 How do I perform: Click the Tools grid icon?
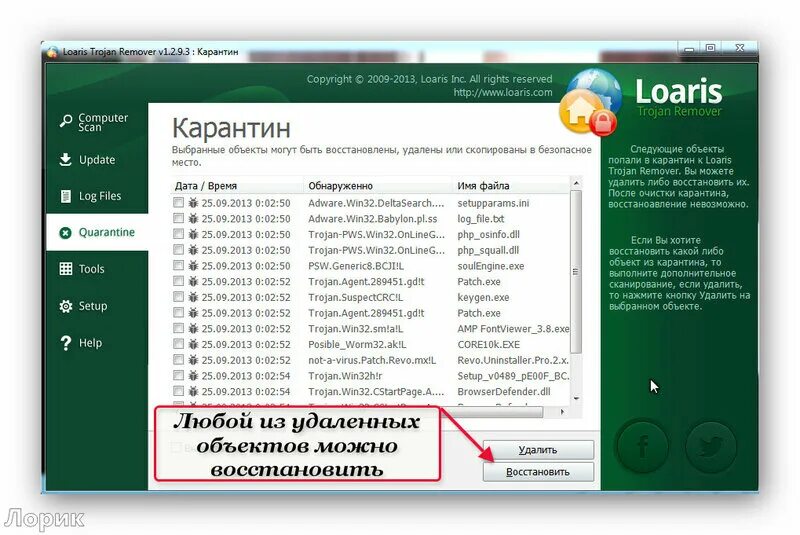pos(66,269)
